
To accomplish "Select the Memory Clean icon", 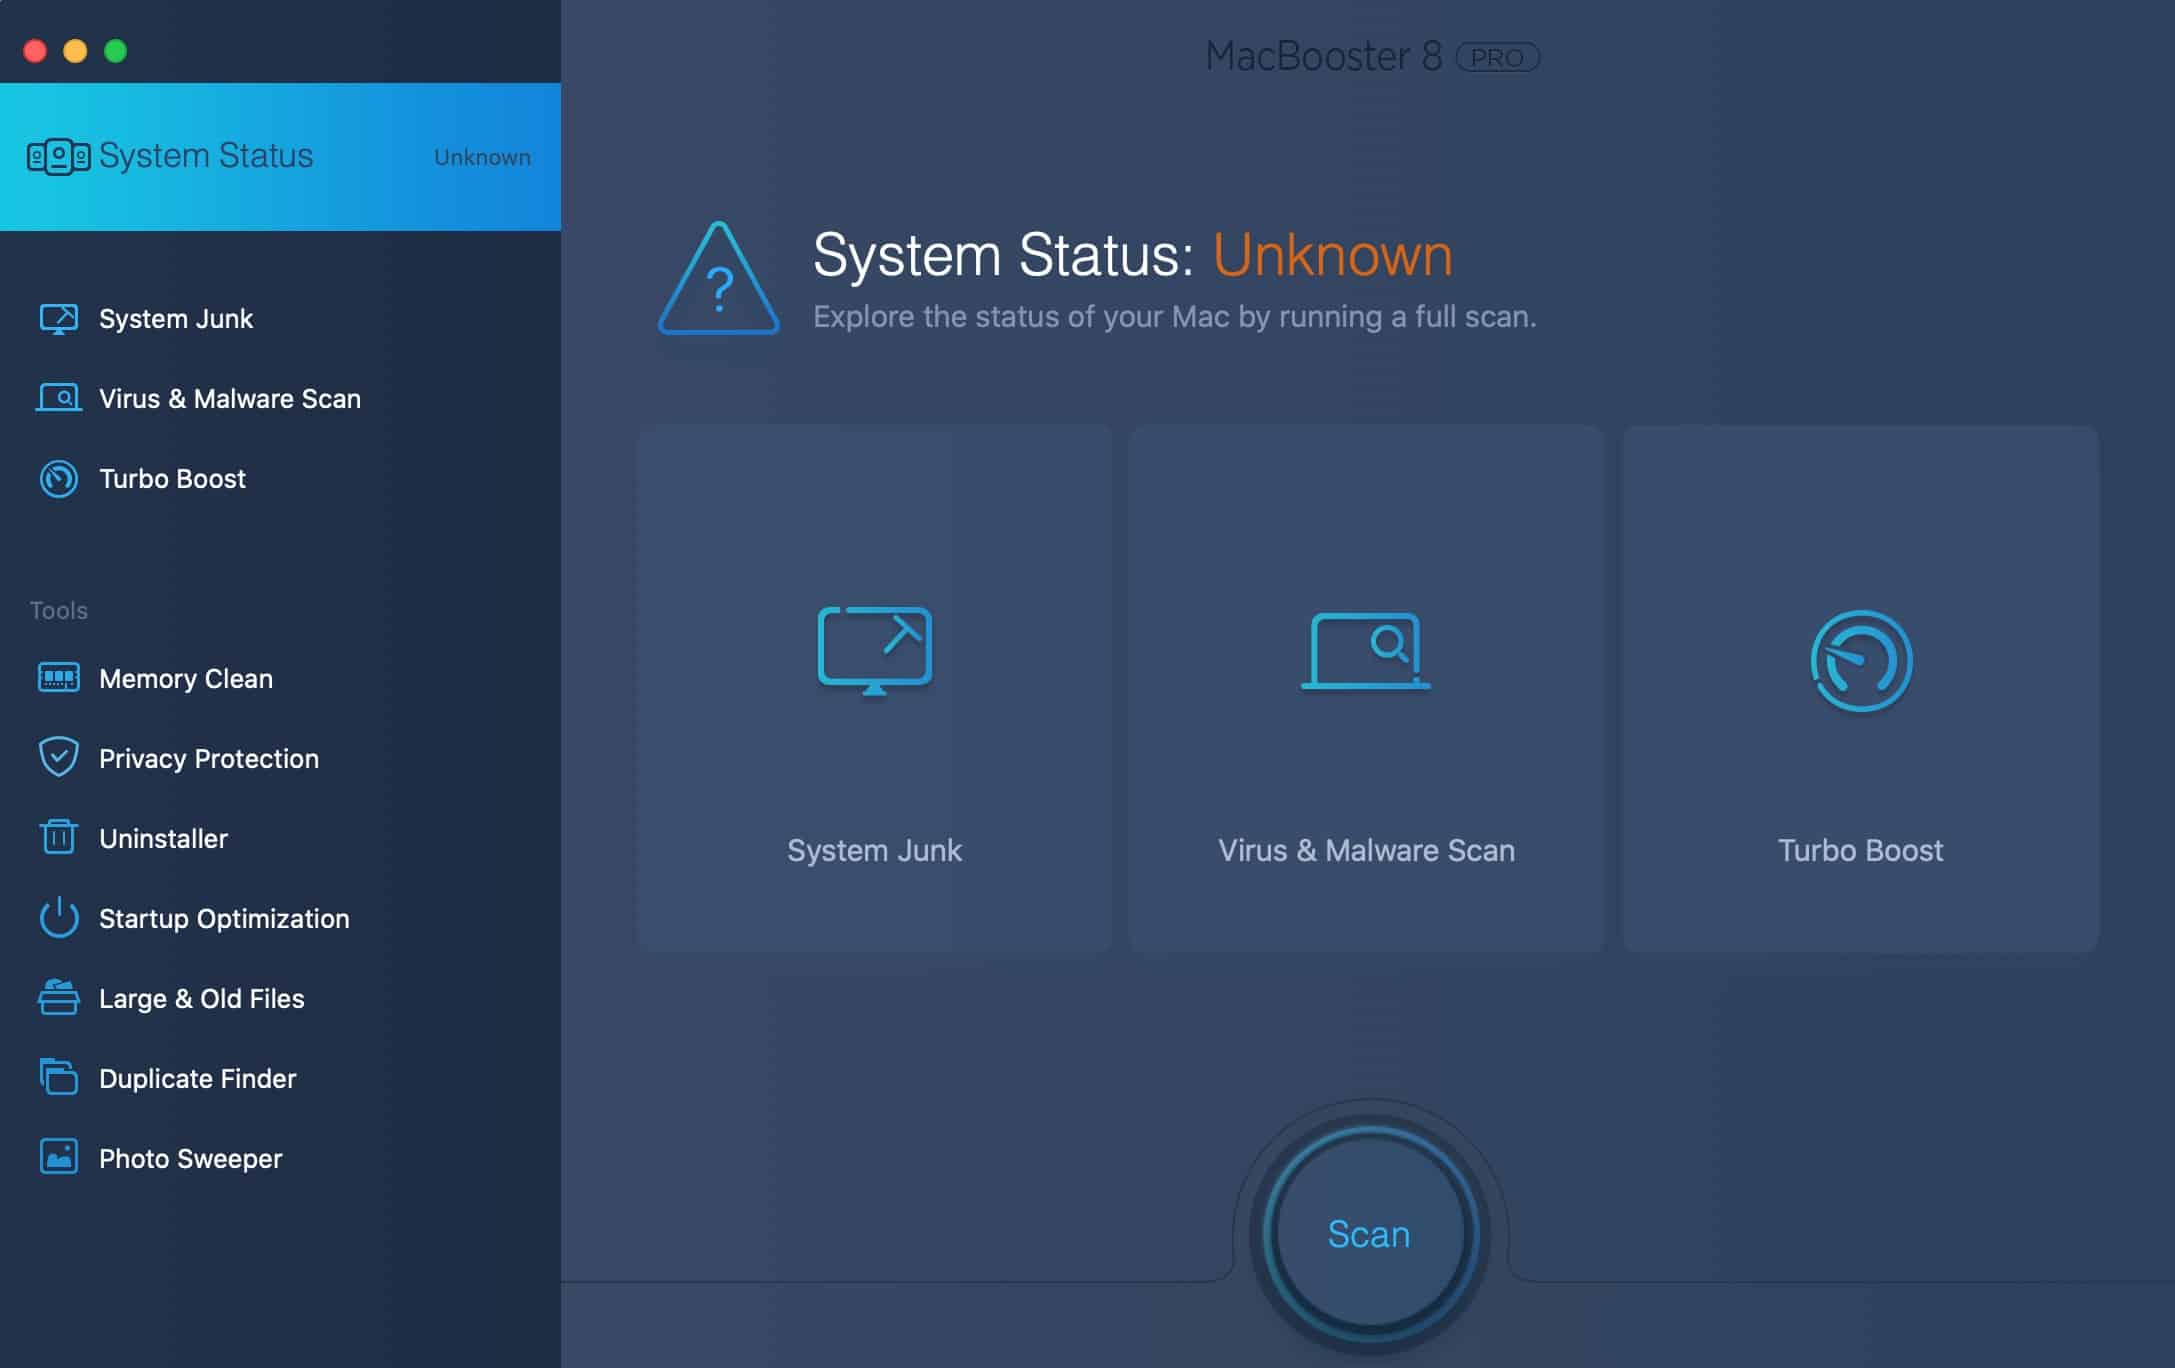I will (59, 678).
